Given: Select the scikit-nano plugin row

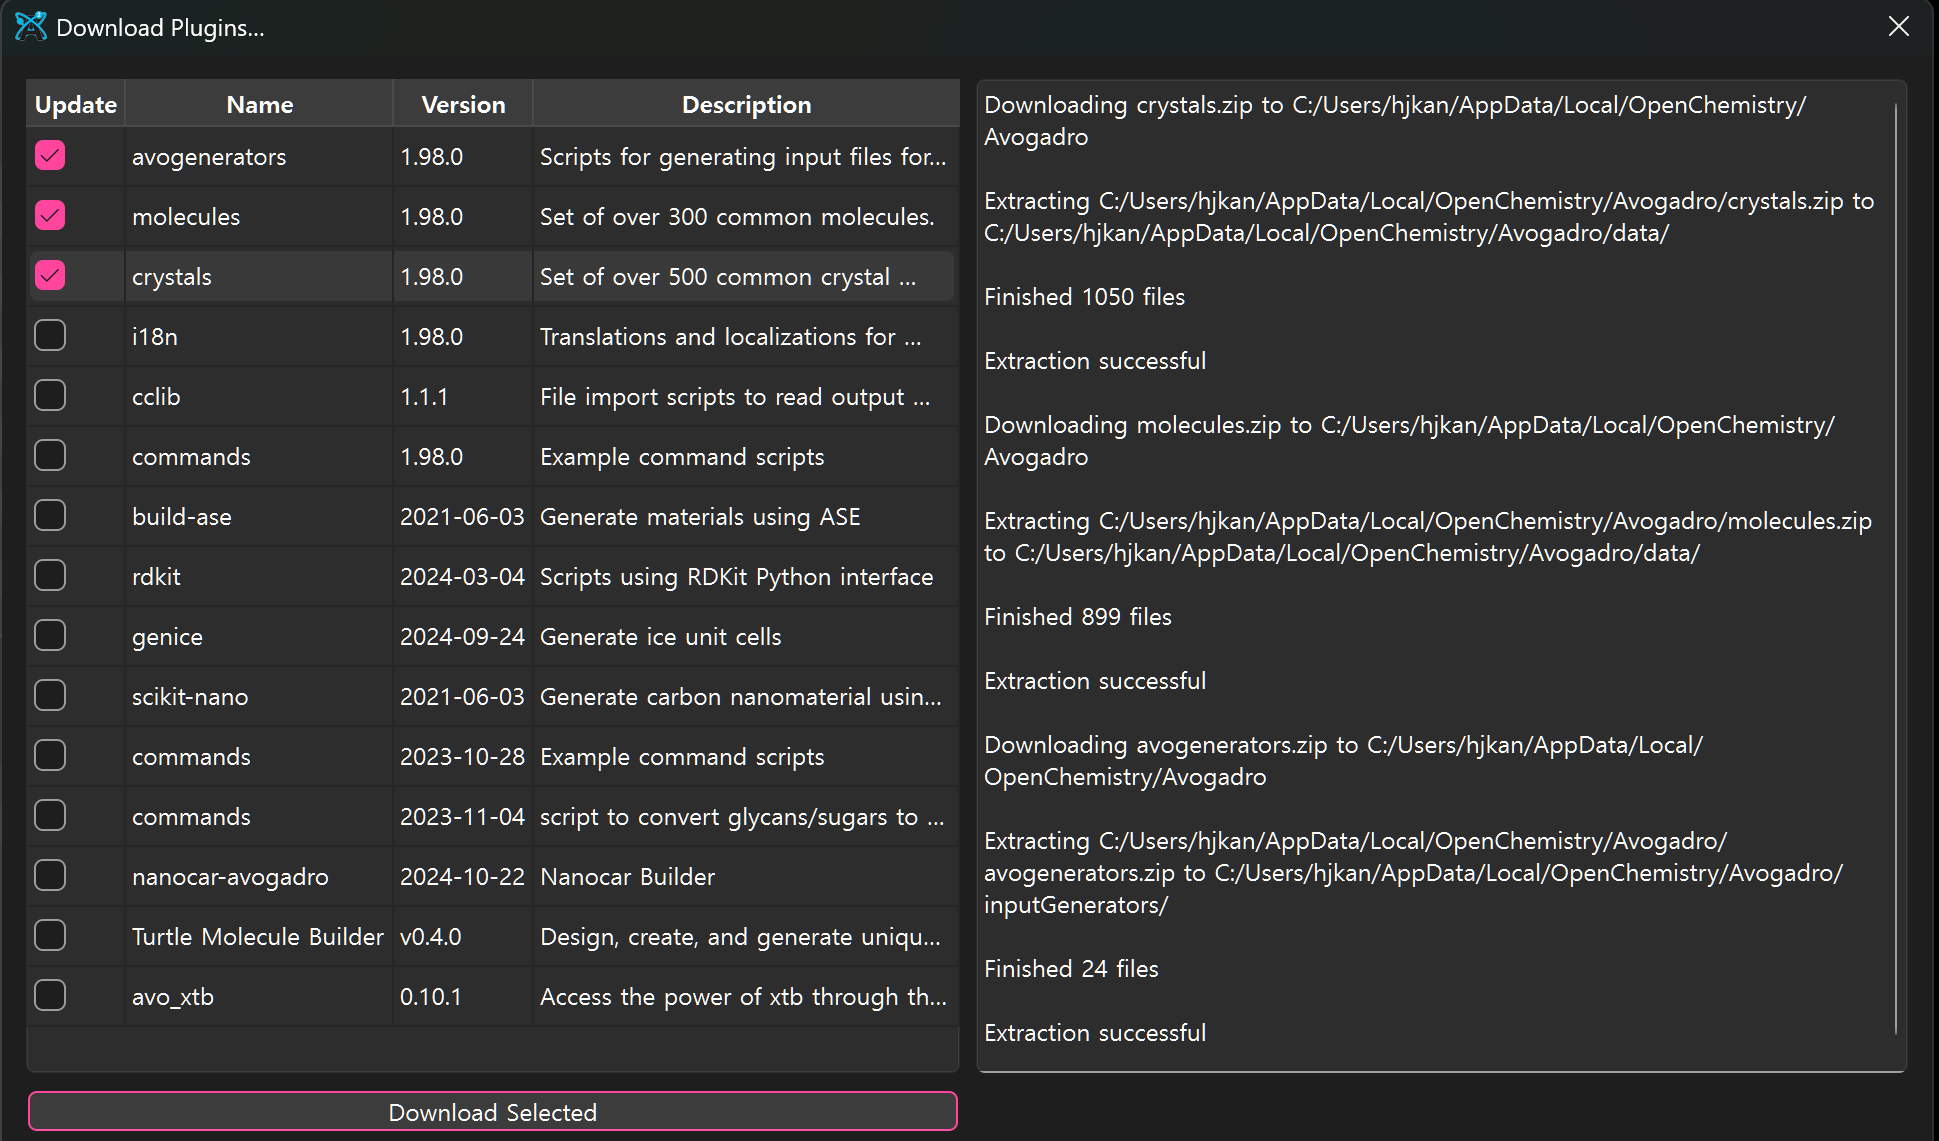Looking at the screenshot, I should click(x=190, y=697).
